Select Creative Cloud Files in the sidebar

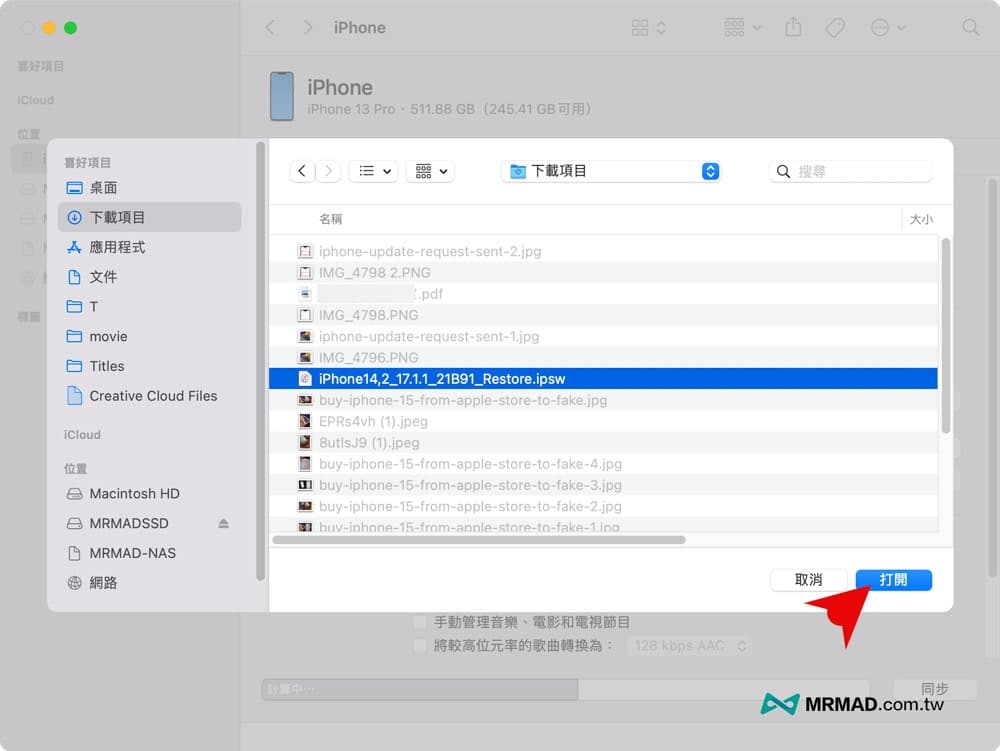150,396
